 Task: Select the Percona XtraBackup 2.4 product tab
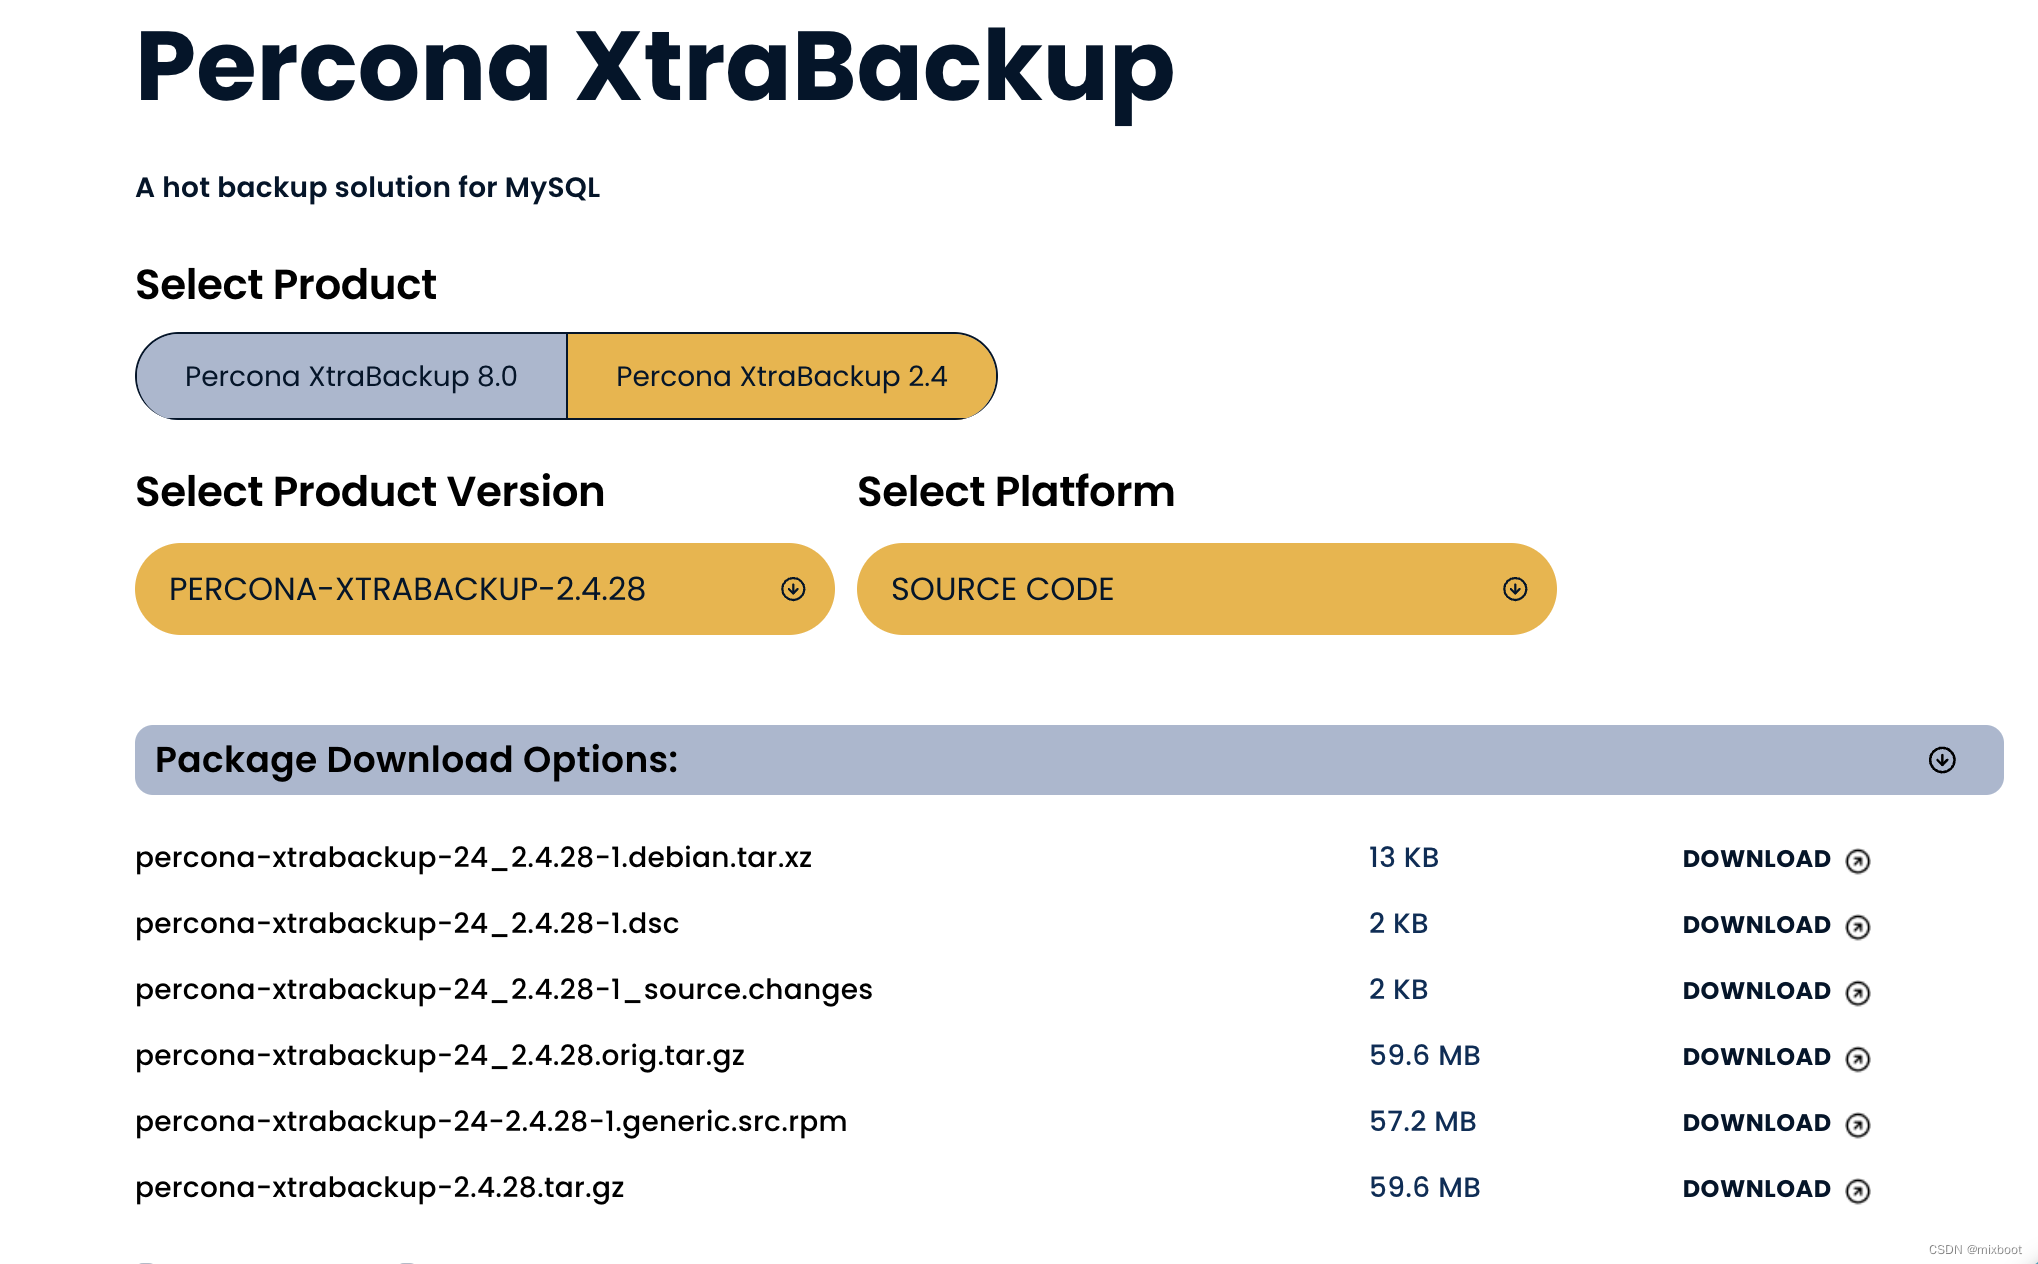tap(782, 376)
